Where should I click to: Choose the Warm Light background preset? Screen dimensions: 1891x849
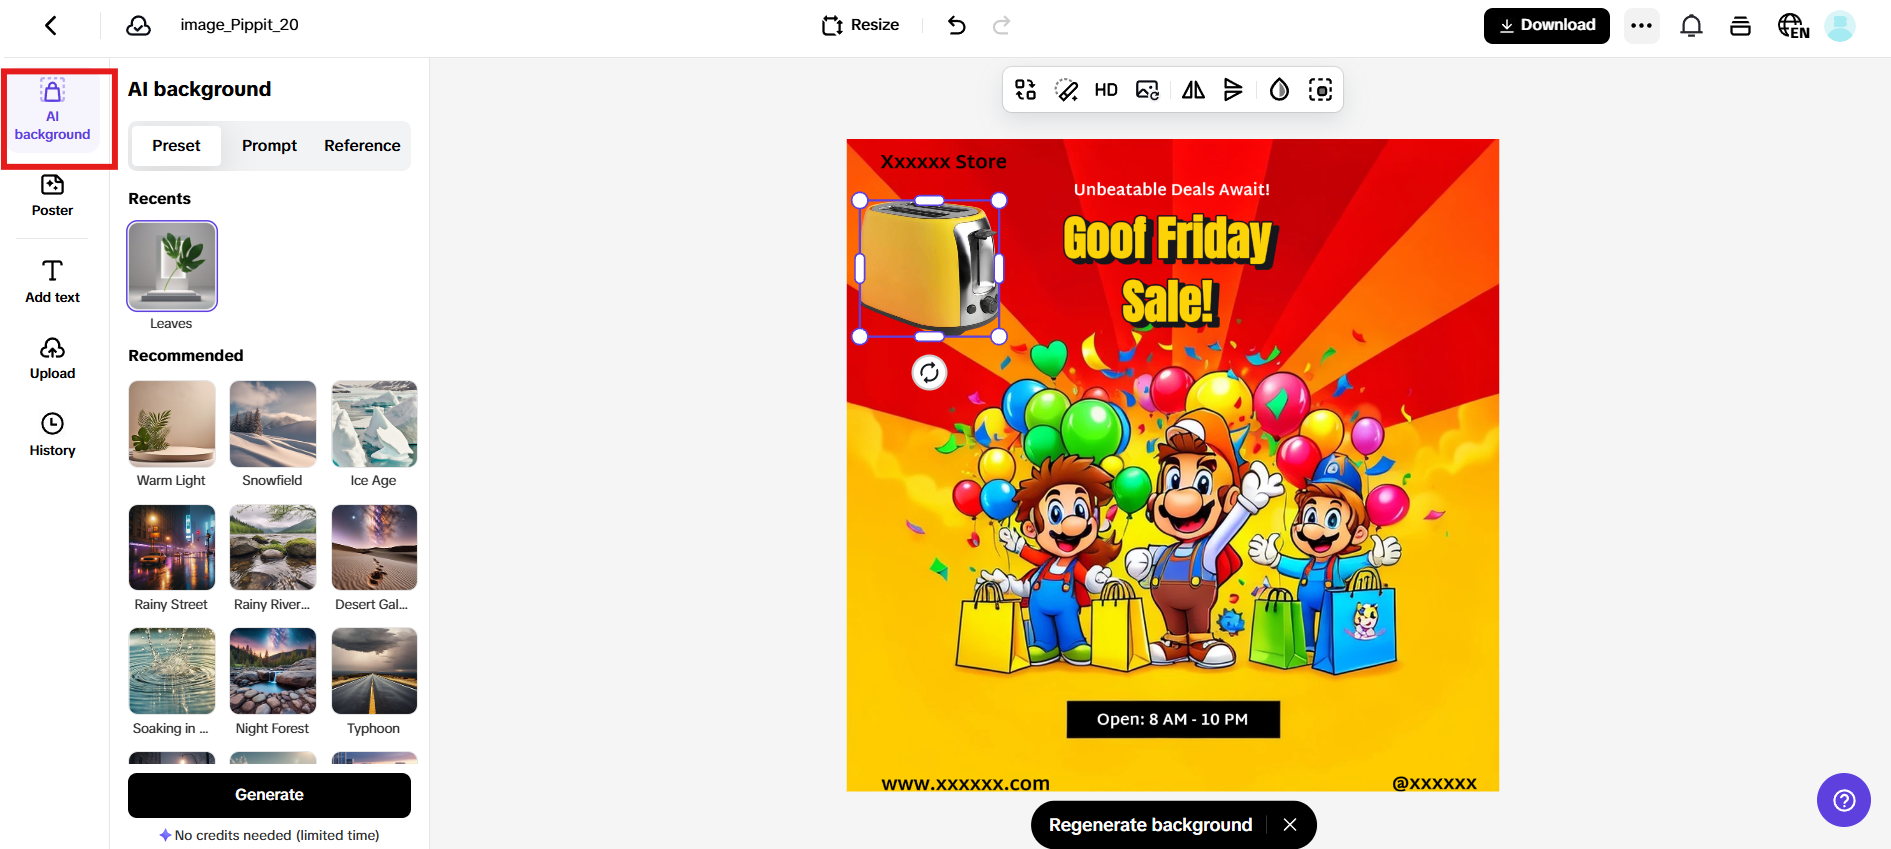tap(172, 424)
